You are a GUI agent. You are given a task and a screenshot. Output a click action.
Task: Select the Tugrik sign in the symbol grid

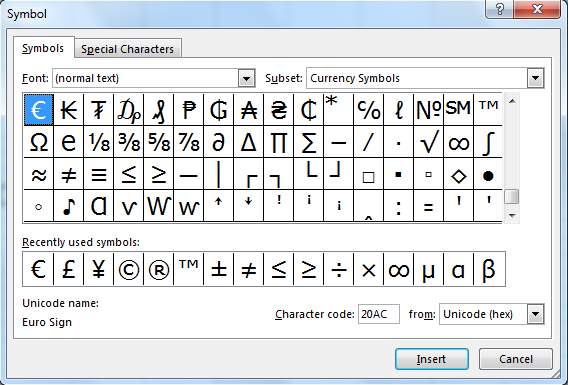tap(99, 110)
